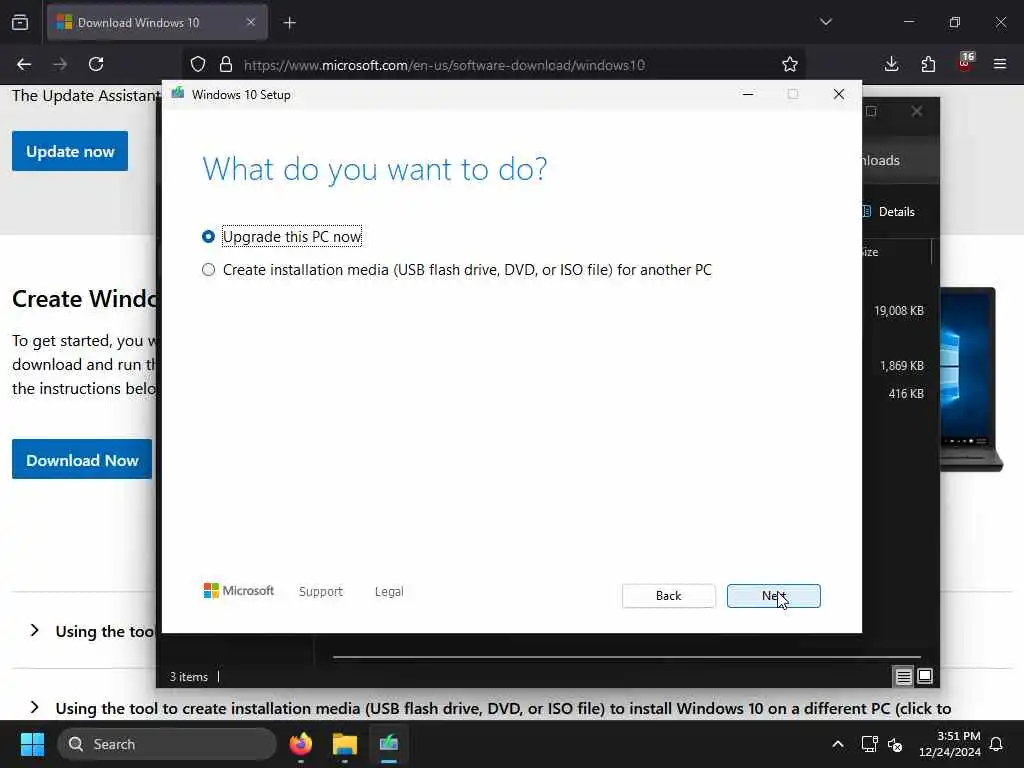Bookmark this page with the star

(x=790, y=64)
